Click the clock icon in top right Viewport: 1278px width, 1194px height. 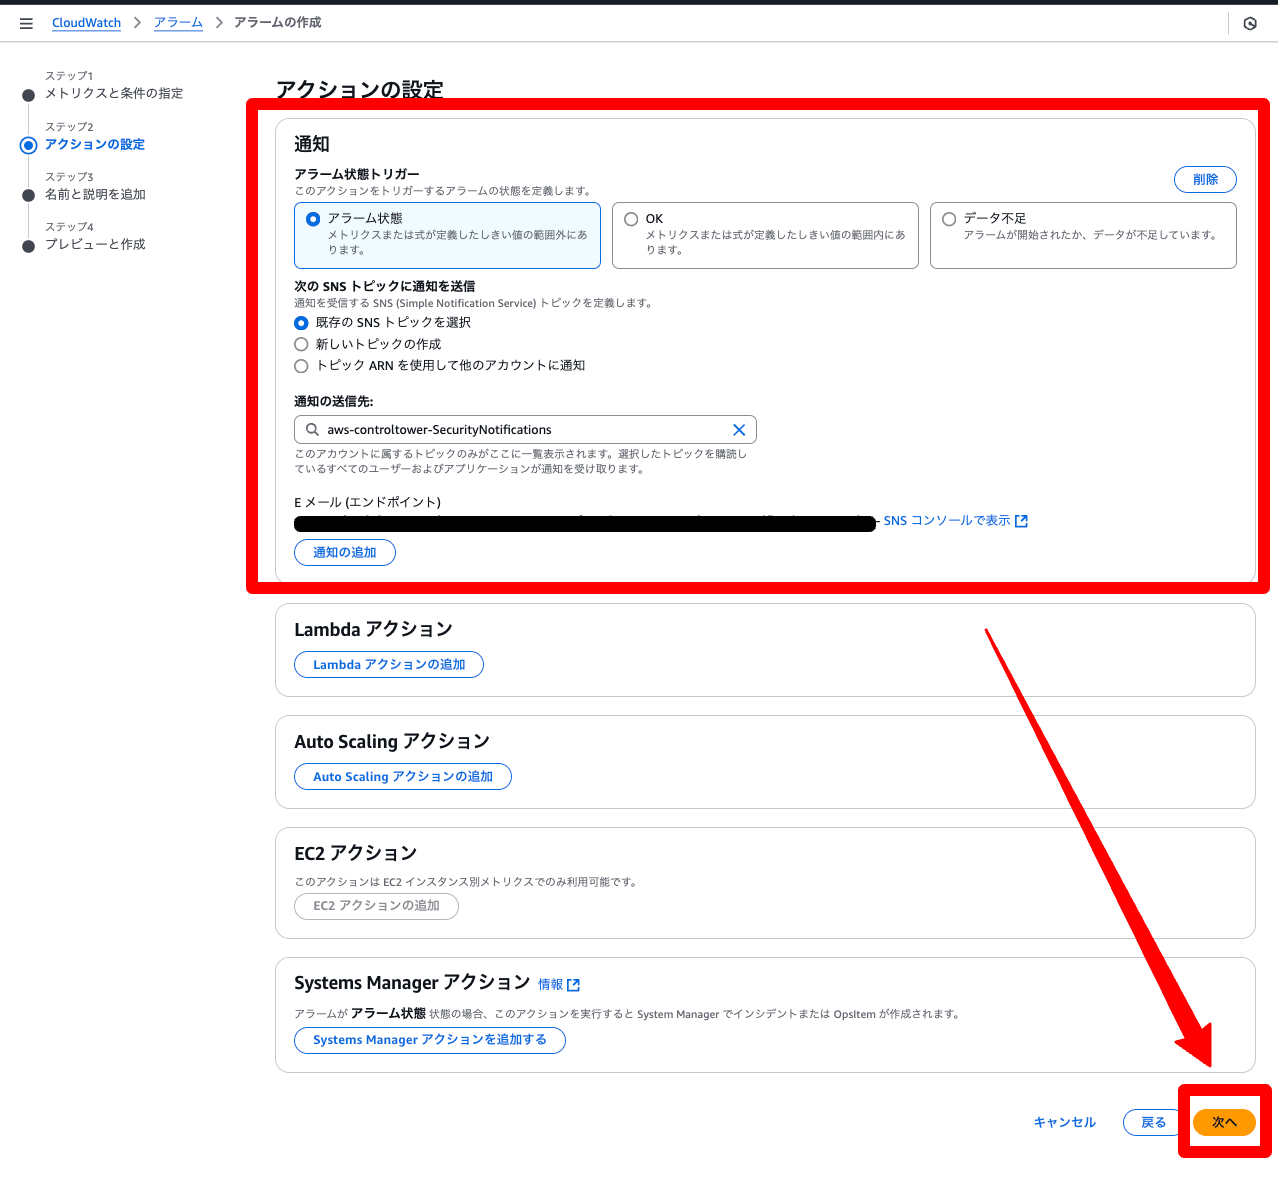(x=1249, y=23)
